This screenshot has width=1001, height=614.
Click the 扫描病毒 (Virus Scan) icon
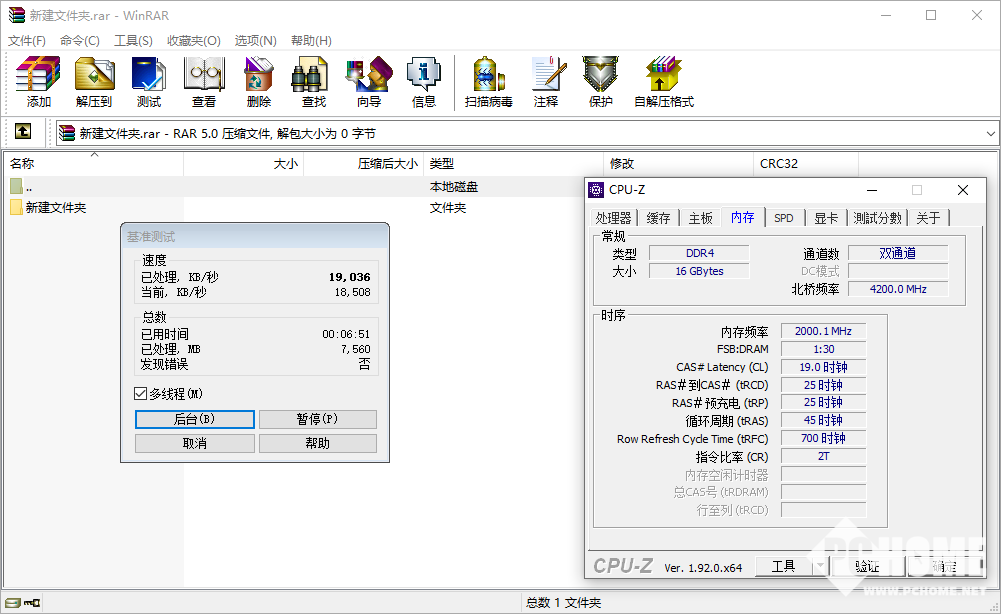488,81
